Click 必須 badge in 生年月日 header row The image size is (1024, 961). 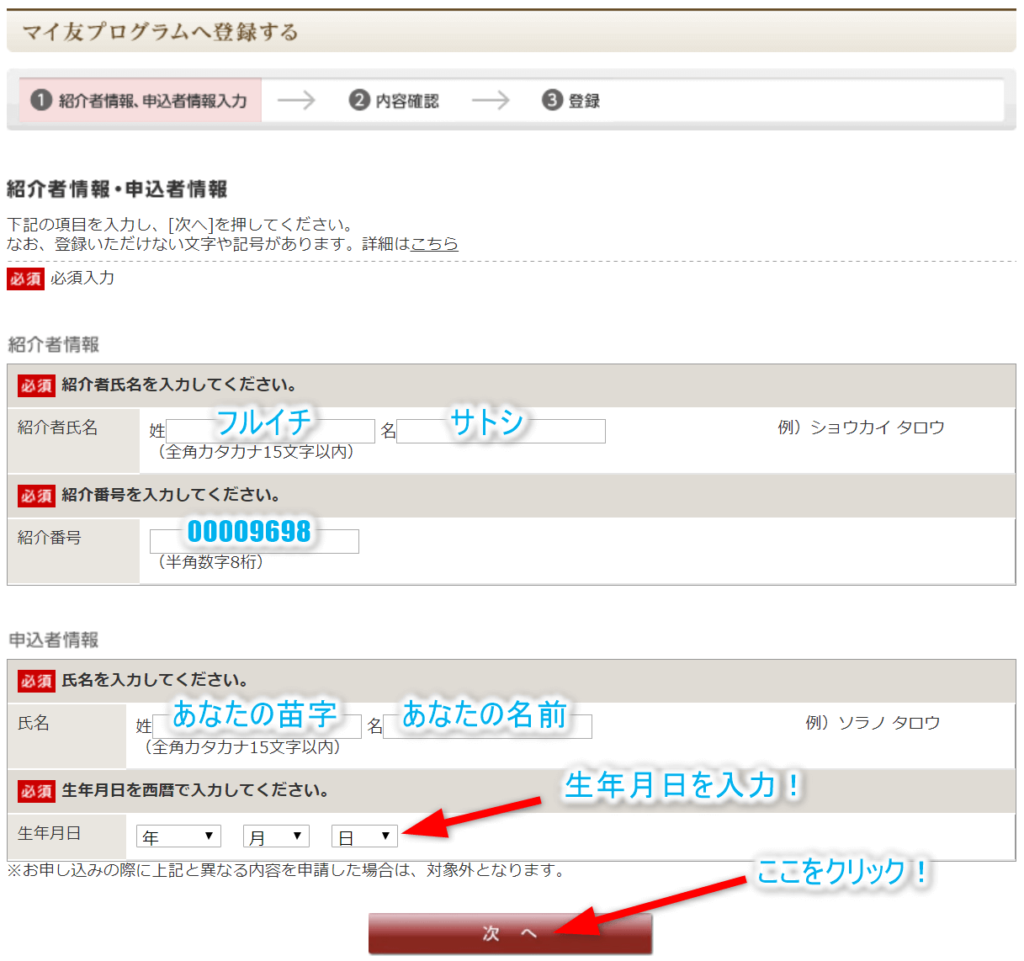point(36,791)
